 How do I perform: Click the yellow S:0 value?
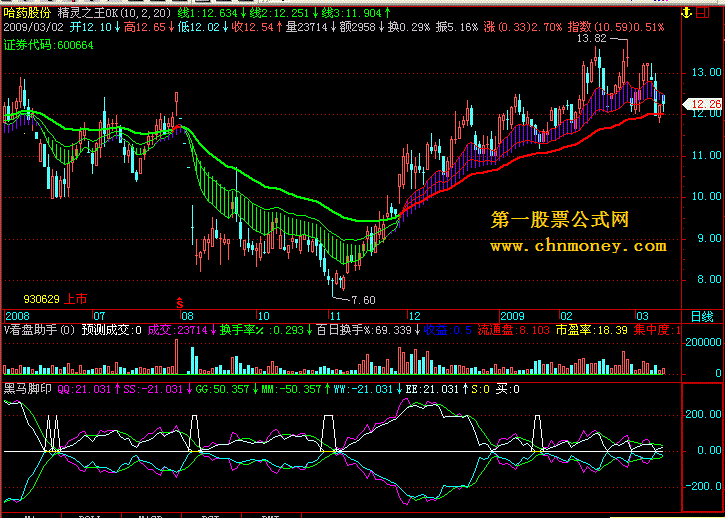pos(480,389)
